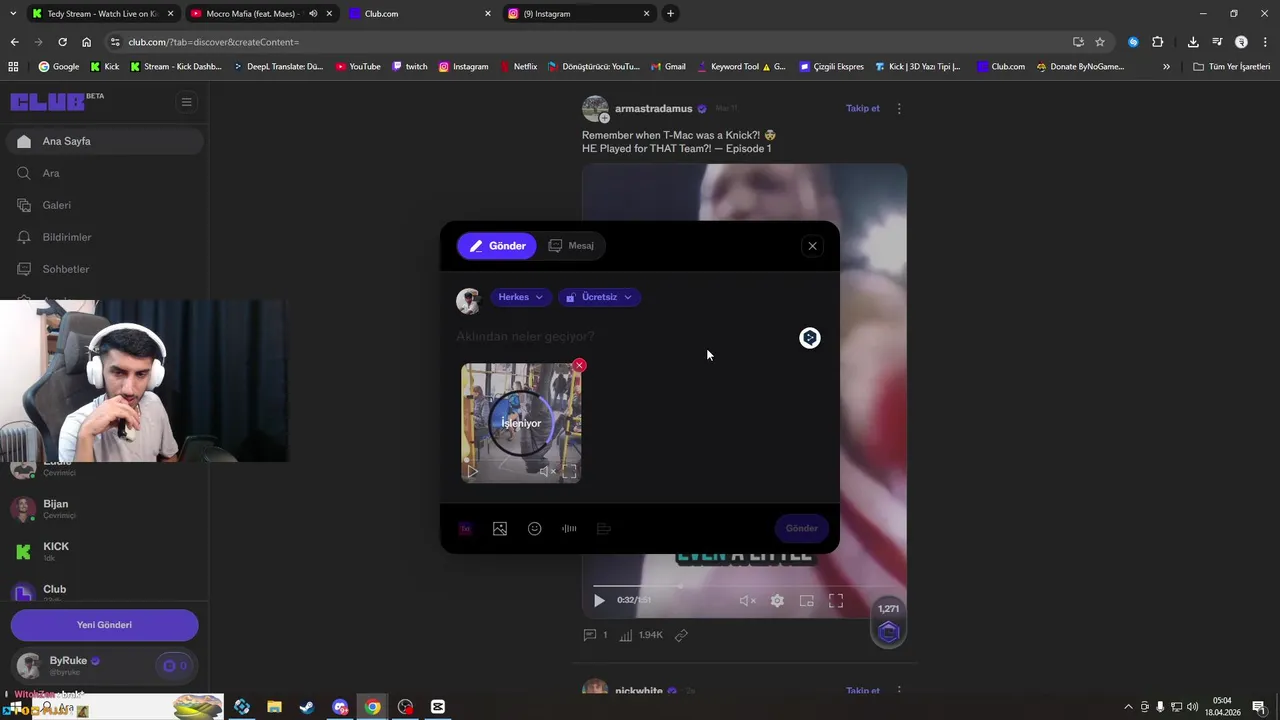Image resolution: width=1280 pixels, height=720 pixels.
Task: Go to Ana Sayfa in sidebar
Action: (104, 141)
